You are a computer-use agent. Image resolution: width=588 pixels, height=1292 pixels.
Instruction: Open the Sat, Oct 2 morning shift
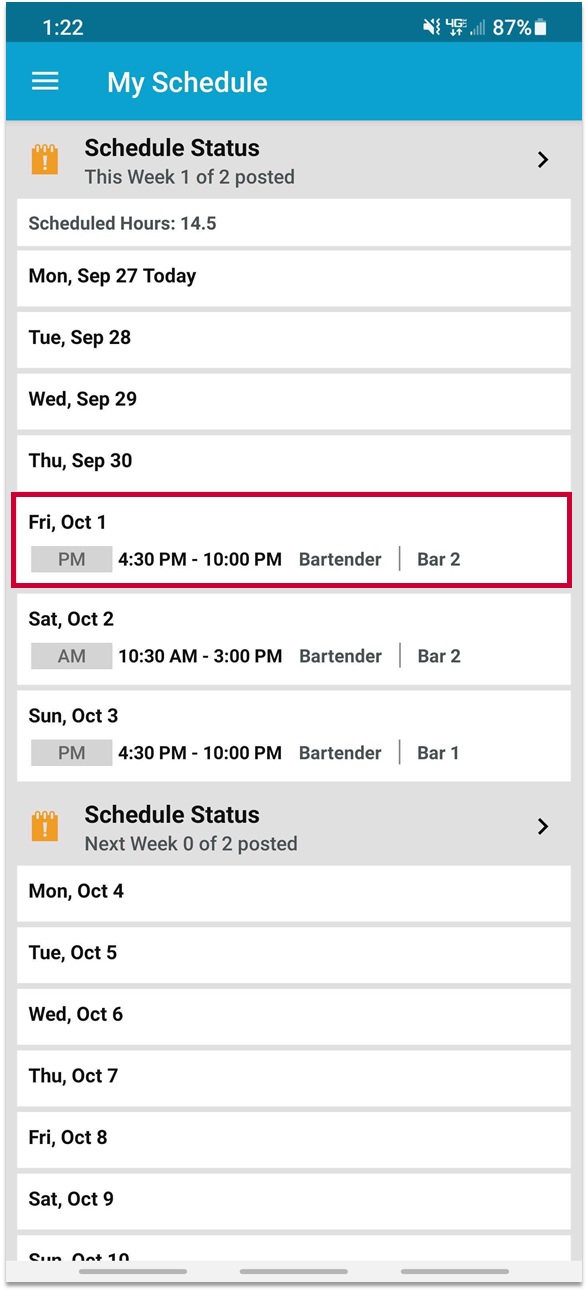point(293,637)
